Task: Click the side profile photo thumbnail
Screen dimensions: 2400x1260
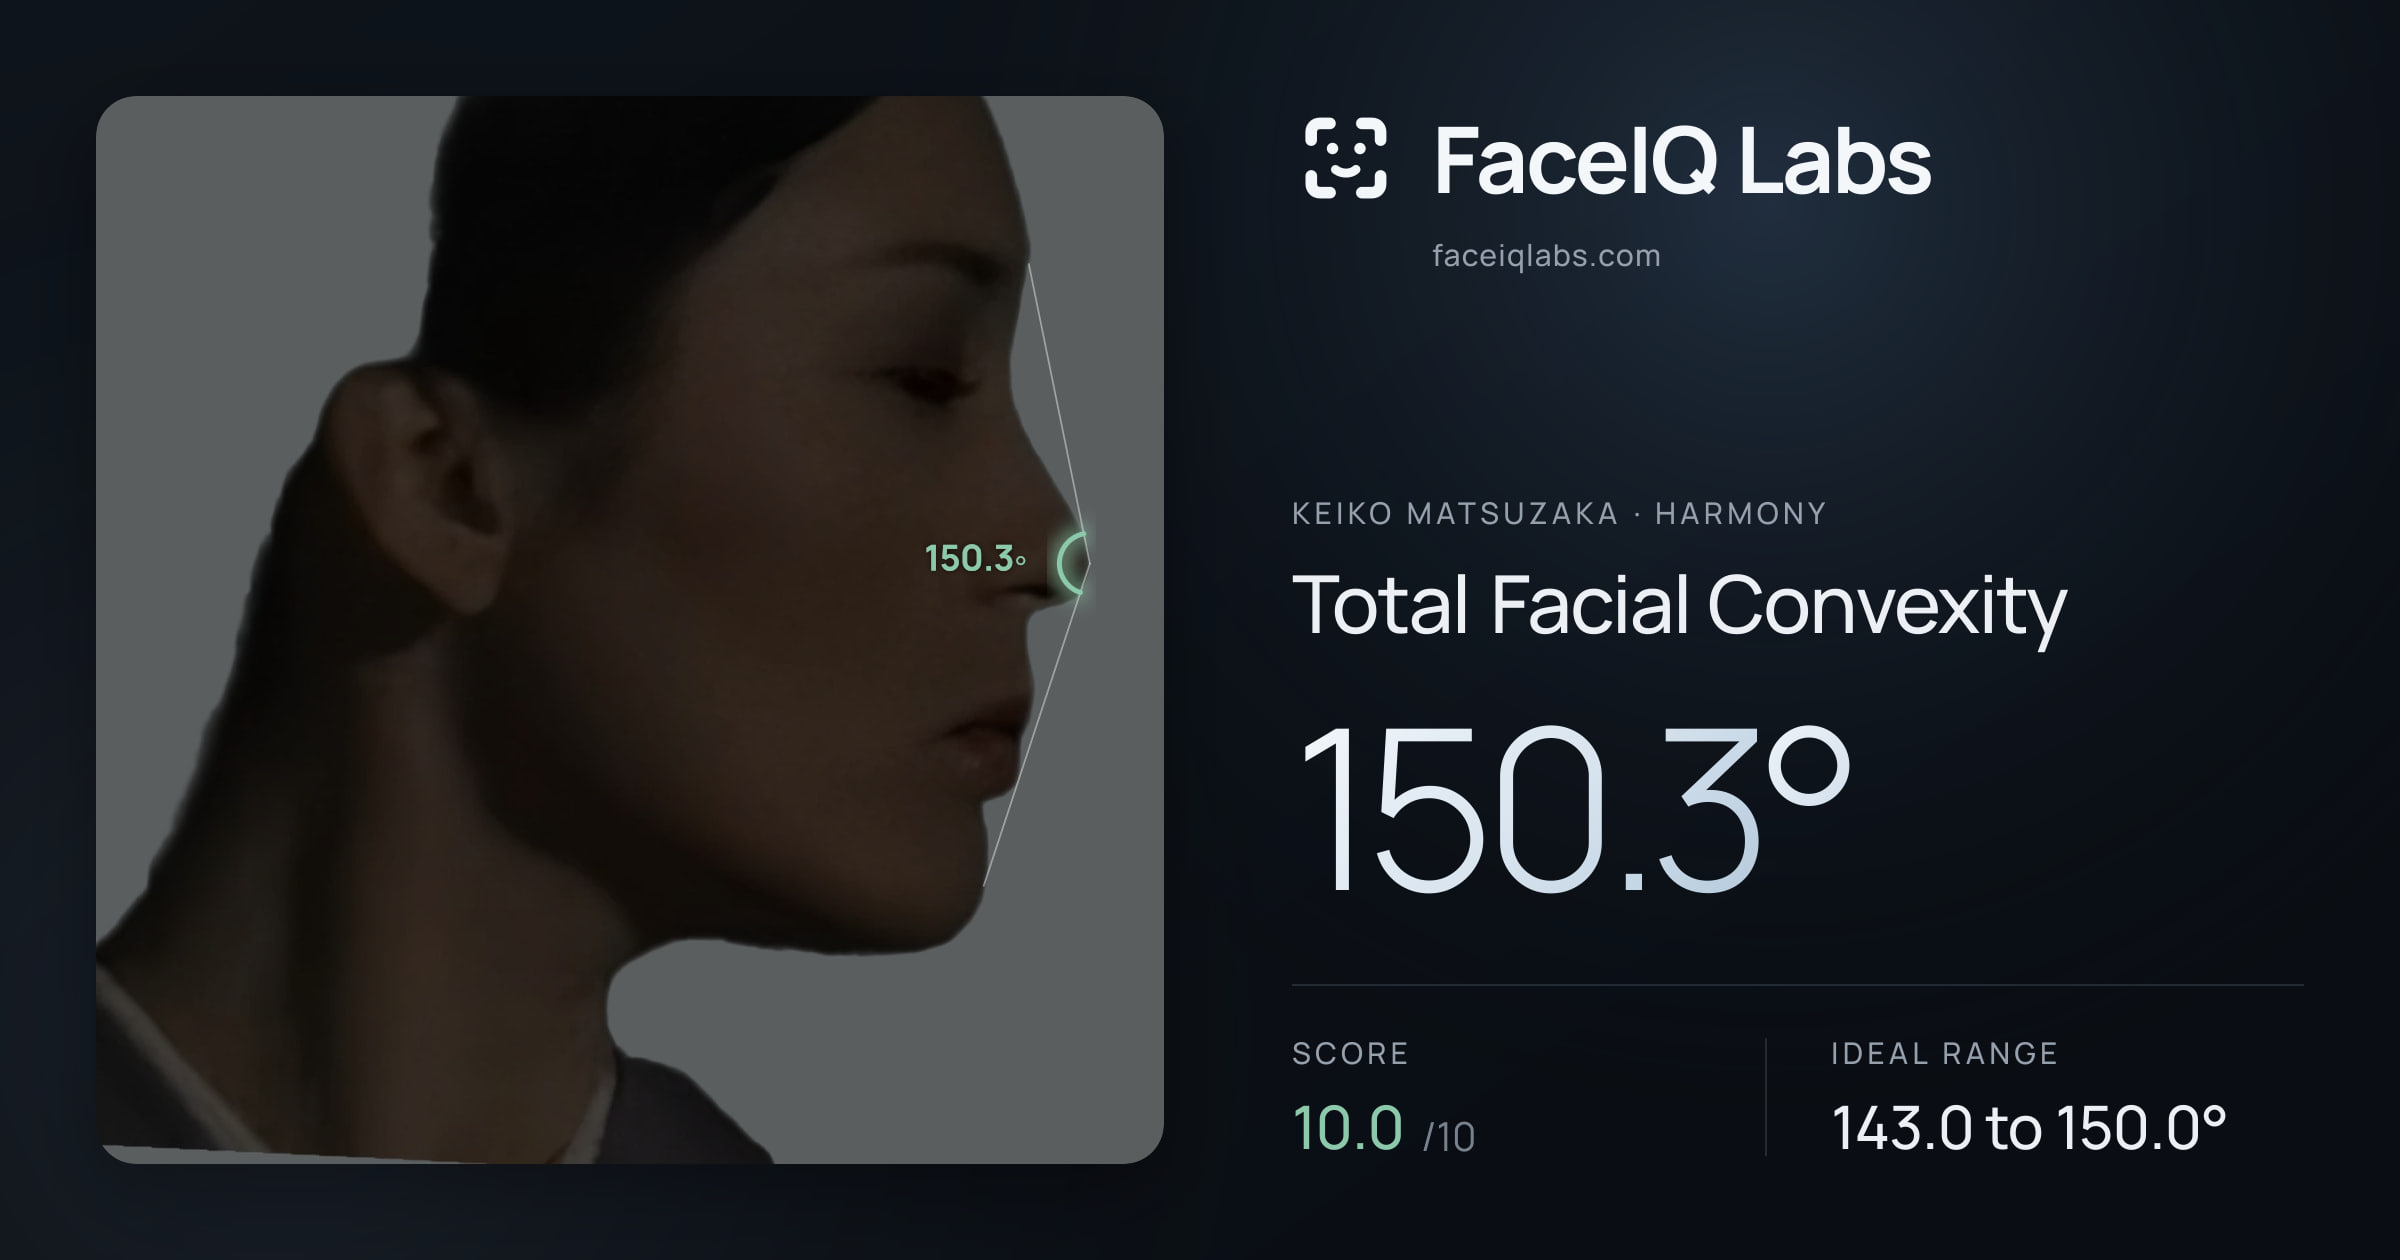Action: (630, 630)
